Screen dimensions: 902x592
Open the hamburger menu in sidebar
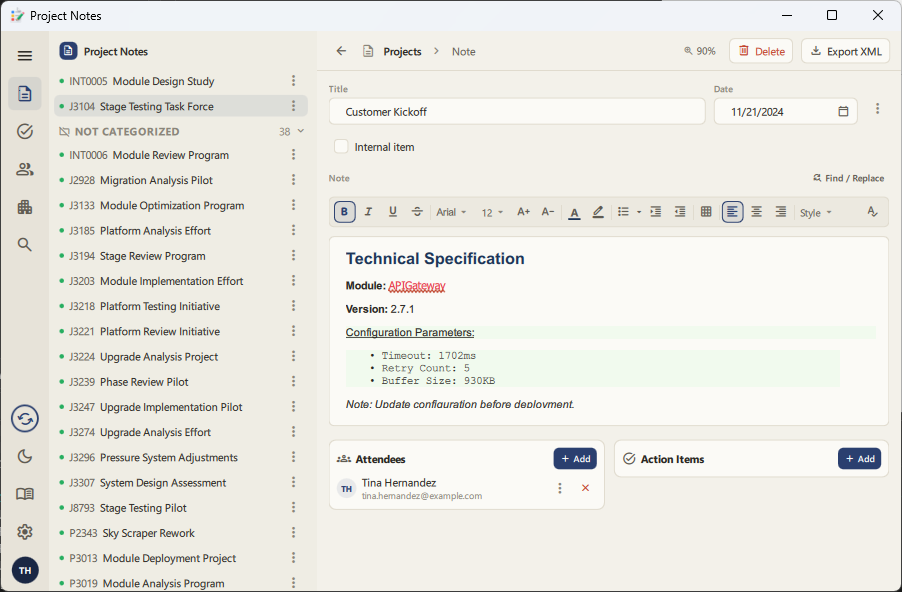click(25, 56)
